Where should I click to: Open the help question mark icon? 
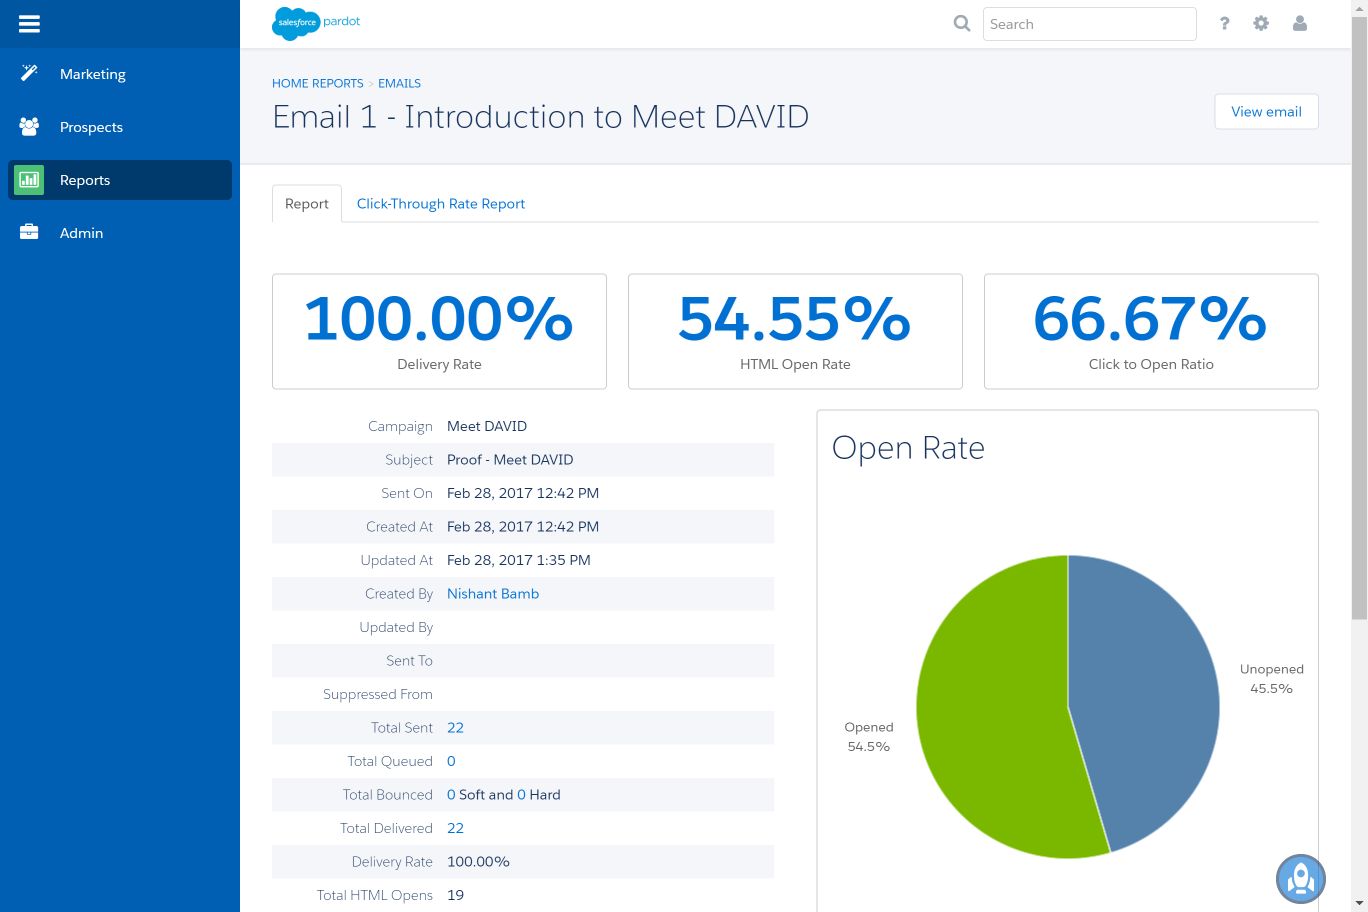[1224, 23]
